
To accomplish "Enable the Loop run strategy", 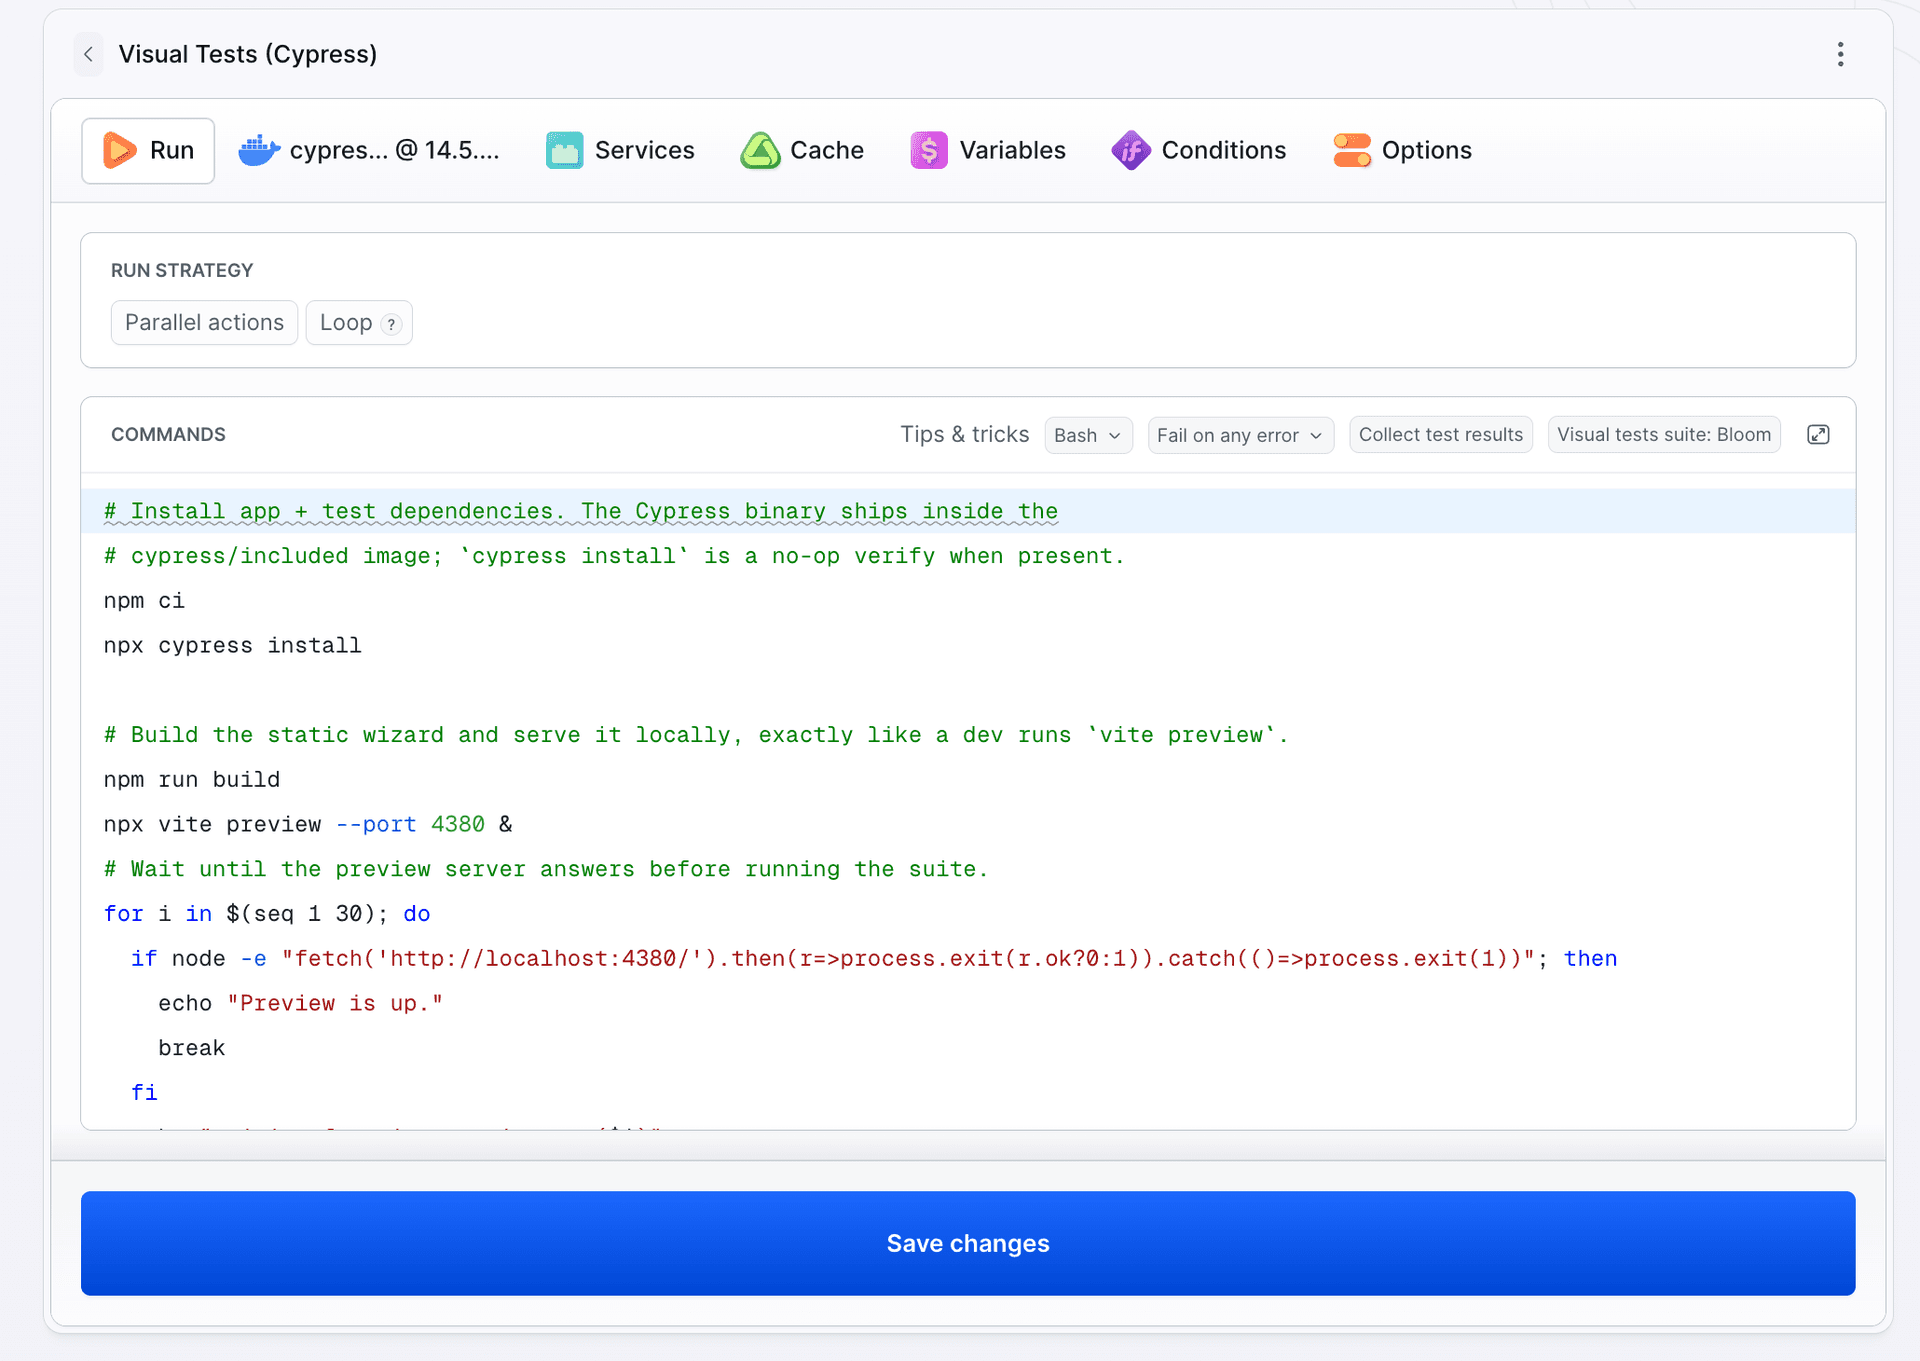I will pyautogui.click(x=345, y=323).
